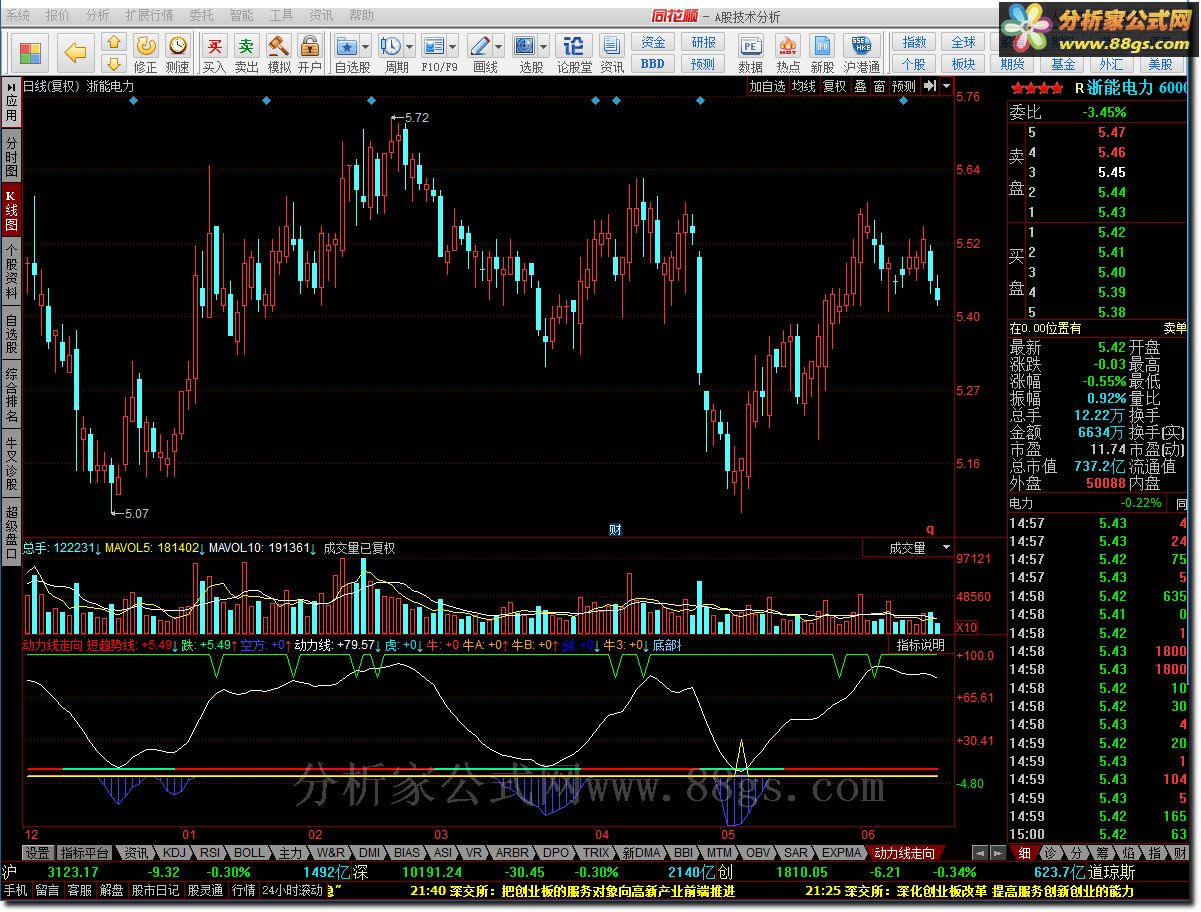Click the yellow down arrow icon

[114, 64]
